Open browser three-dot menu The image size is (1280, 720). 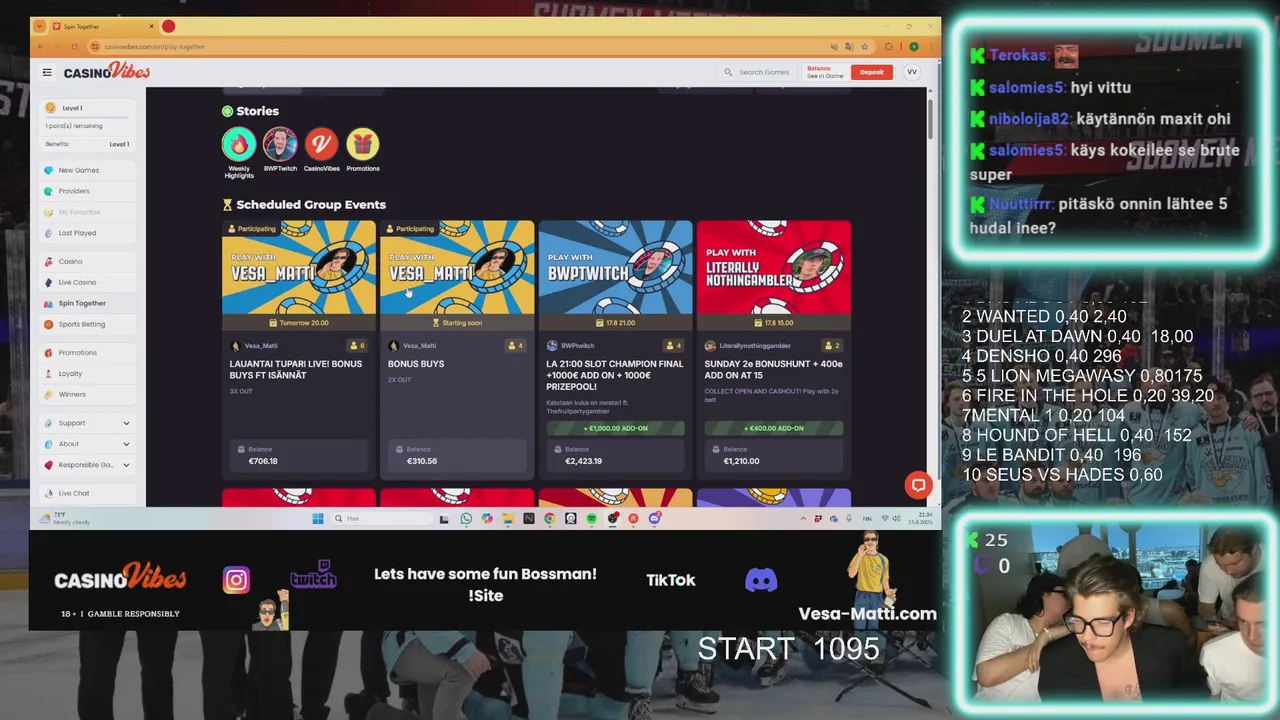[930, 46]
